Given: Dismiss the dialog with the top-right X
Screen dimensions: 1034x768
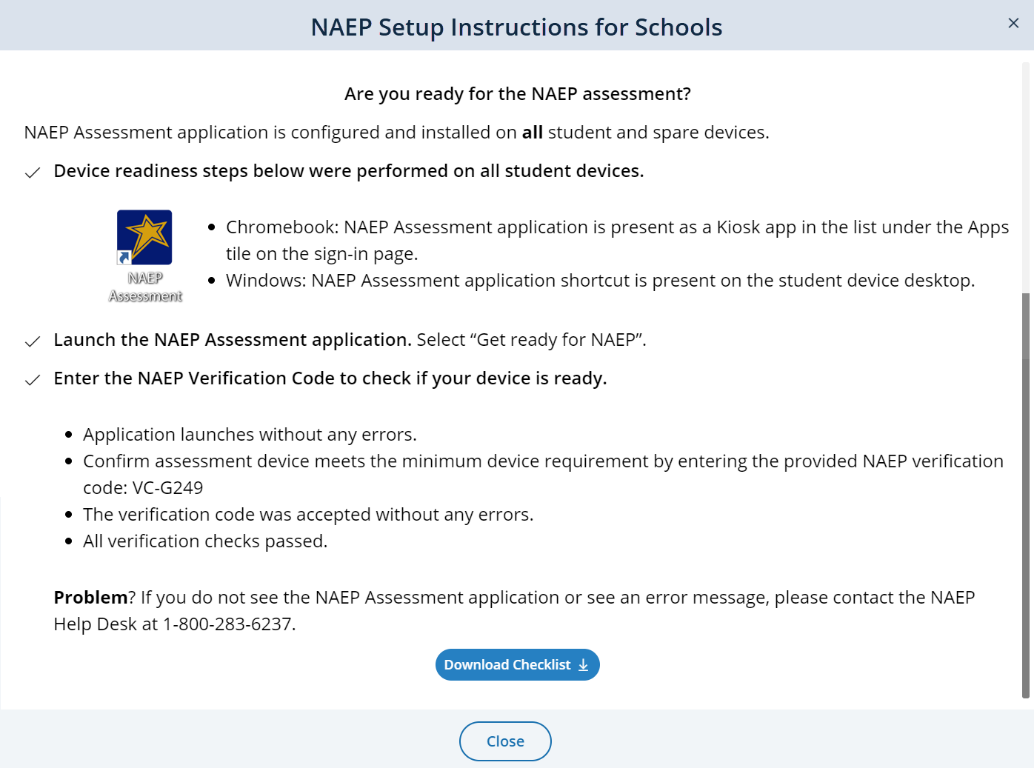Looking at the screenshot, I should (x=1014, y=23).
